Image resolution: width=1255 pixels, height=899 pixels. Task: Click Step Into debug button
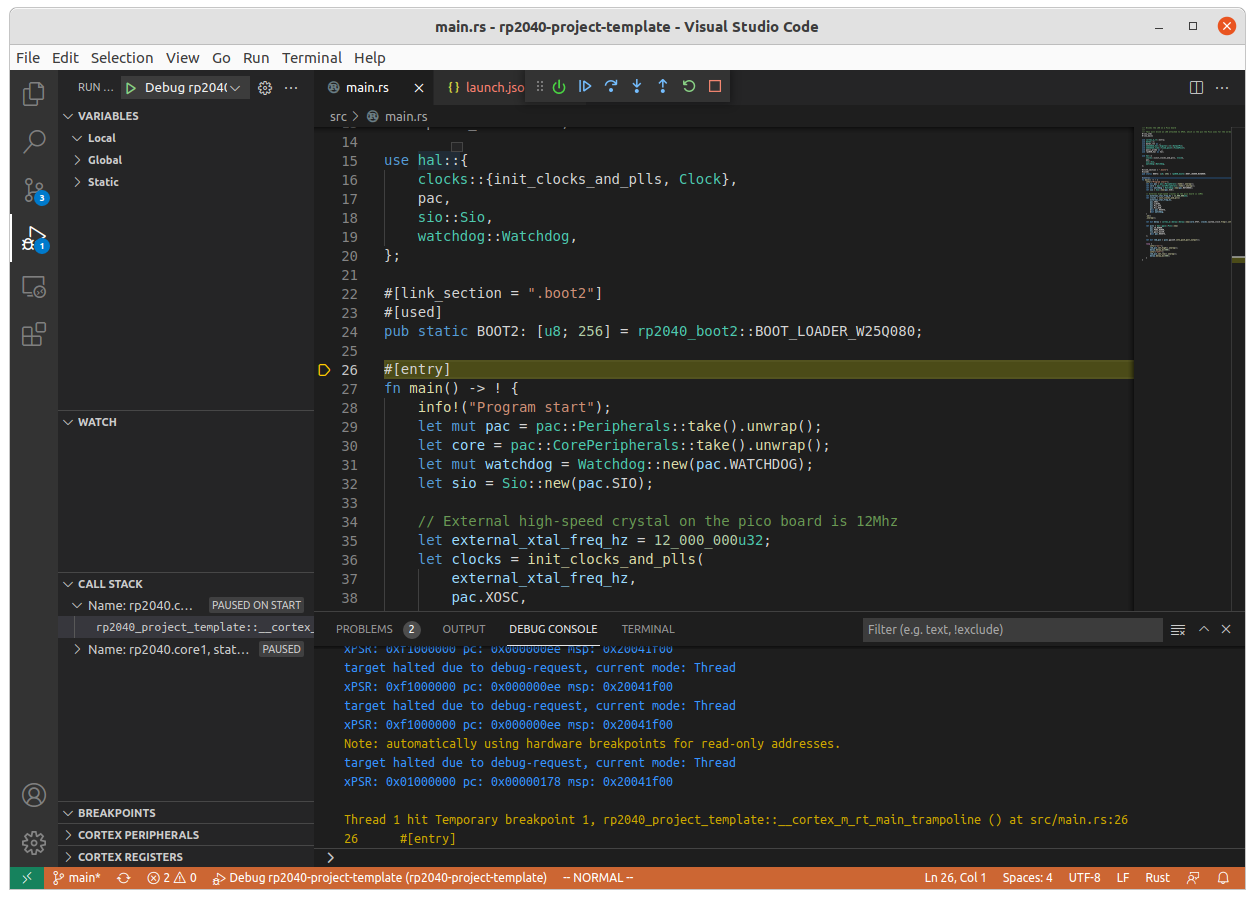[637, 87]
